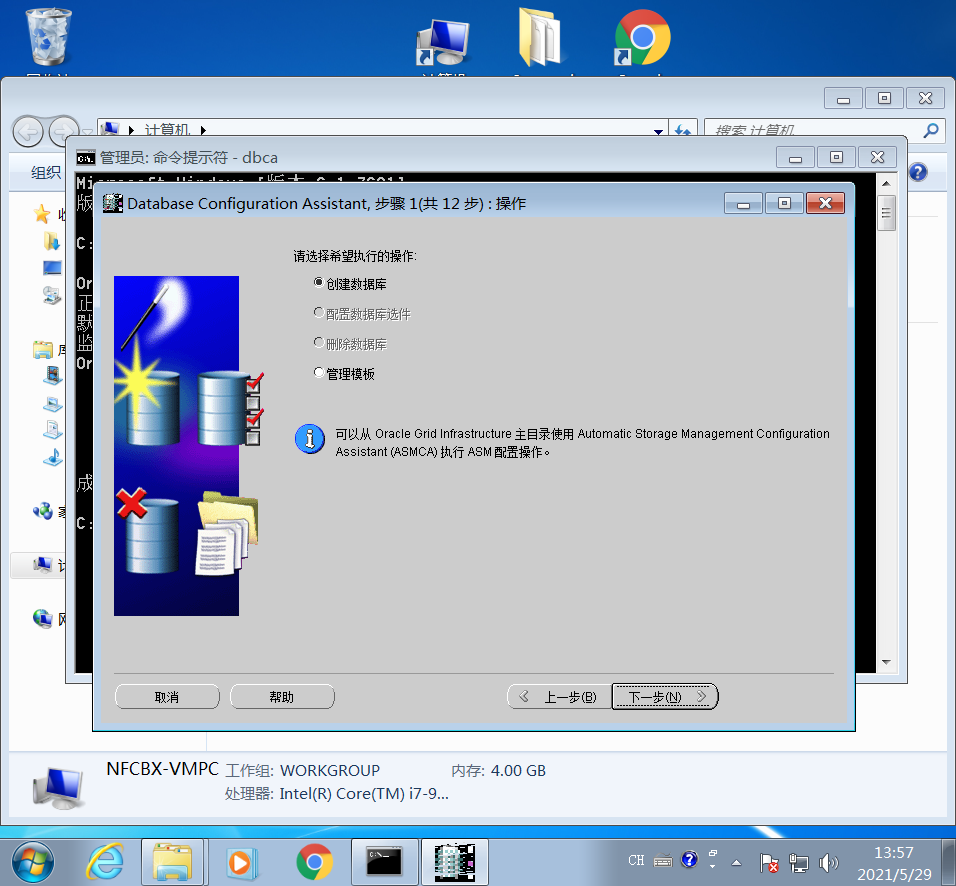
Task: Click the 下一步(N) button in DBCA
Action: (664, 696)
